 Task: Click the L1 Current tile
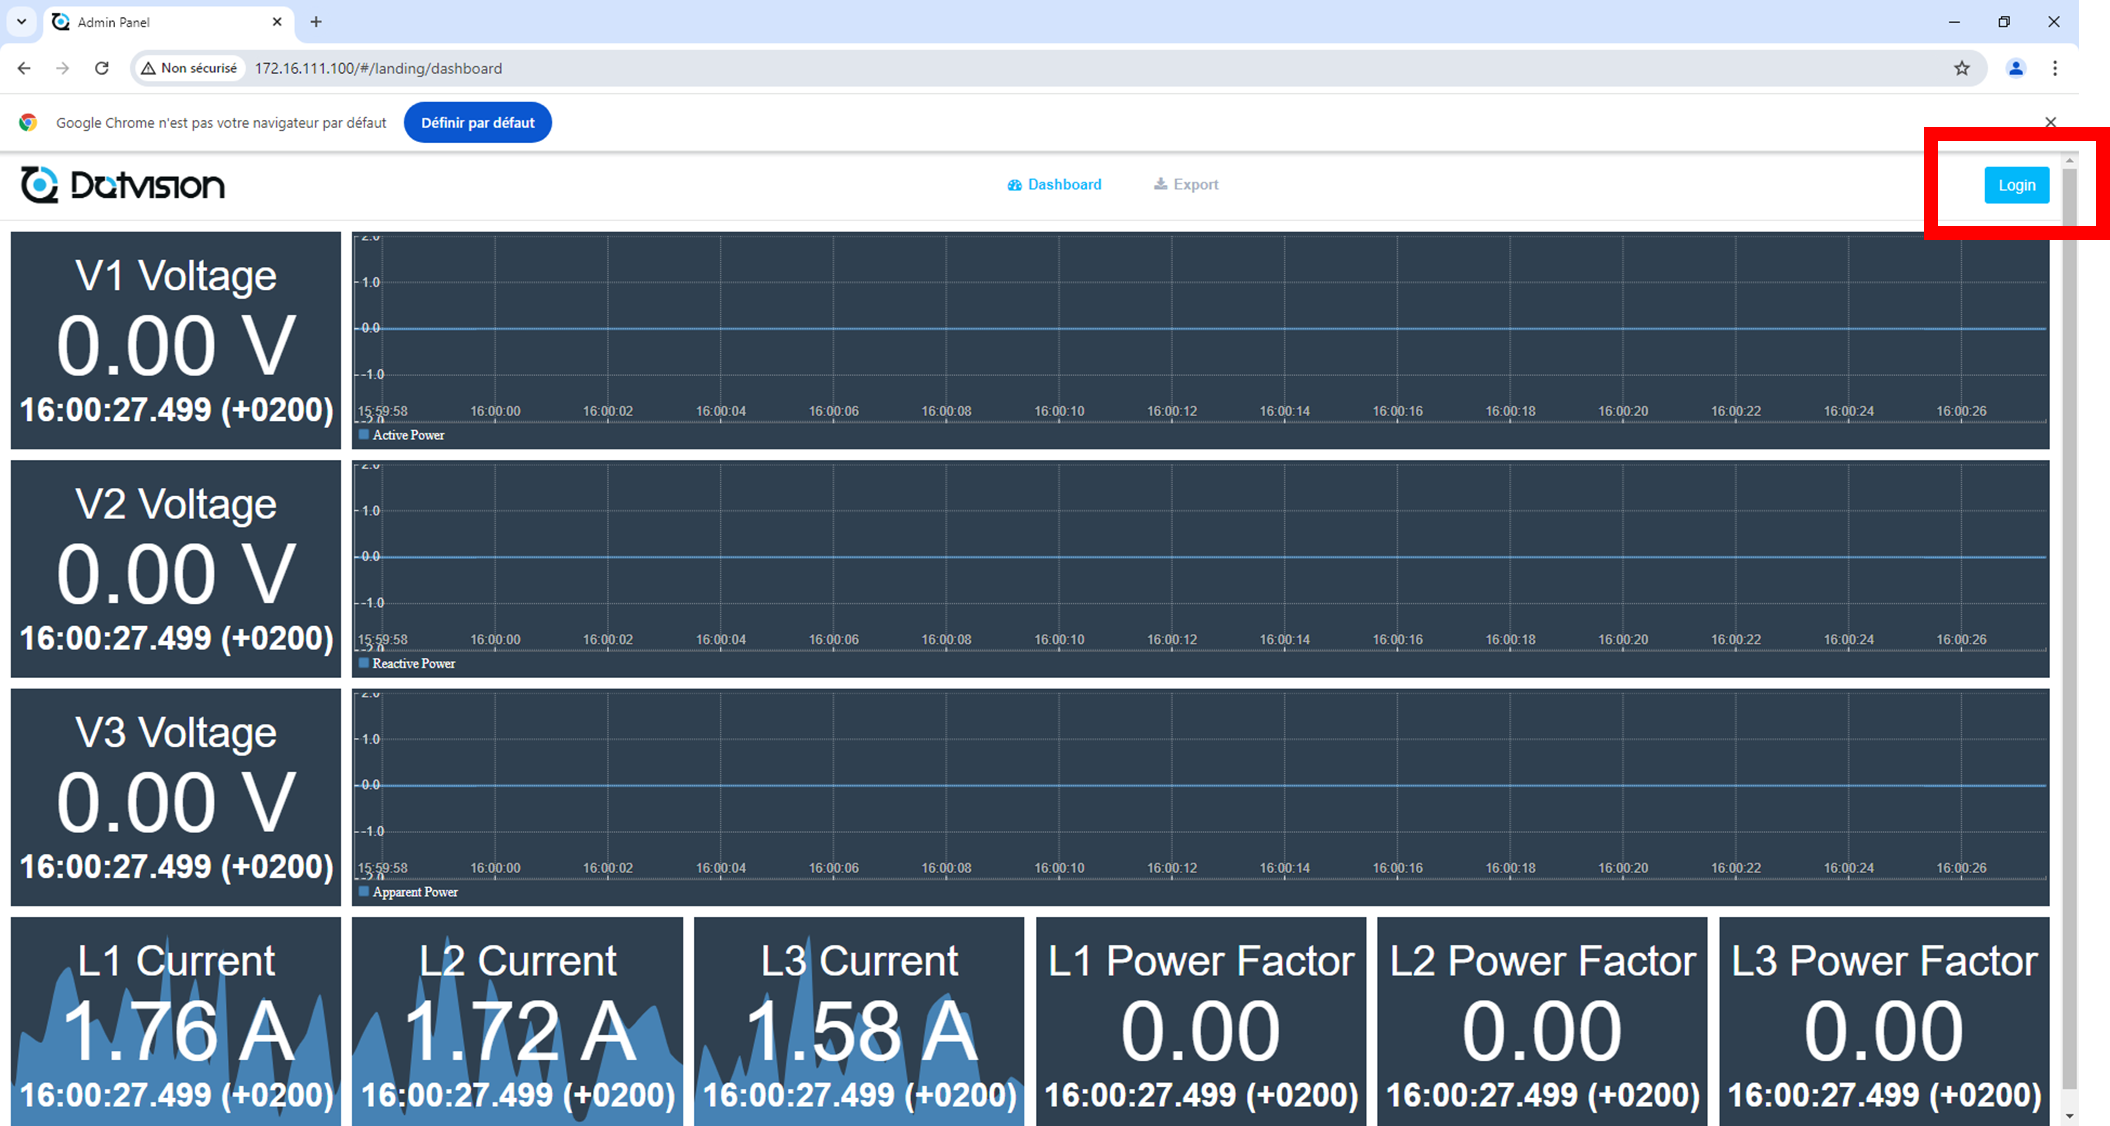click(x=176, y=1021)
